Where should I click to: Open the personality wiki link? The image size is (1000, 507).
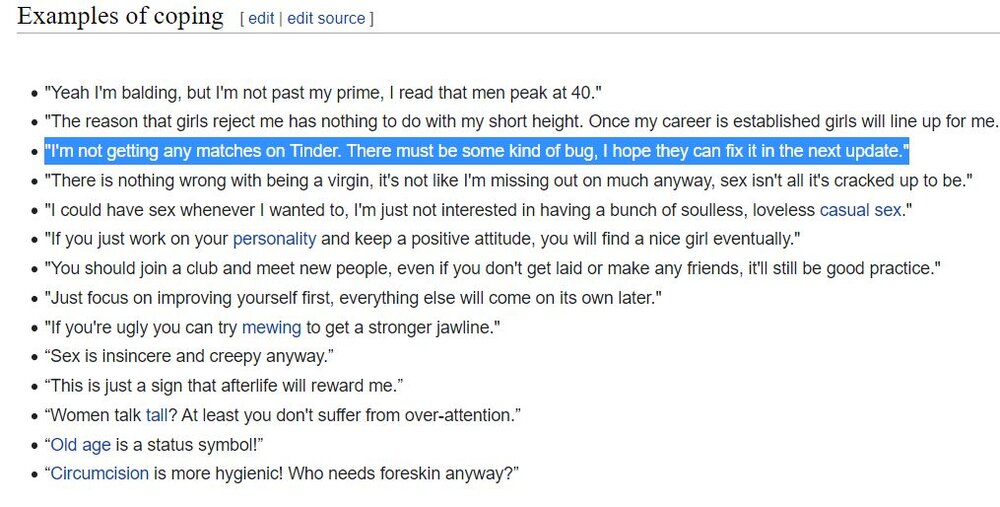pos(274,239)
